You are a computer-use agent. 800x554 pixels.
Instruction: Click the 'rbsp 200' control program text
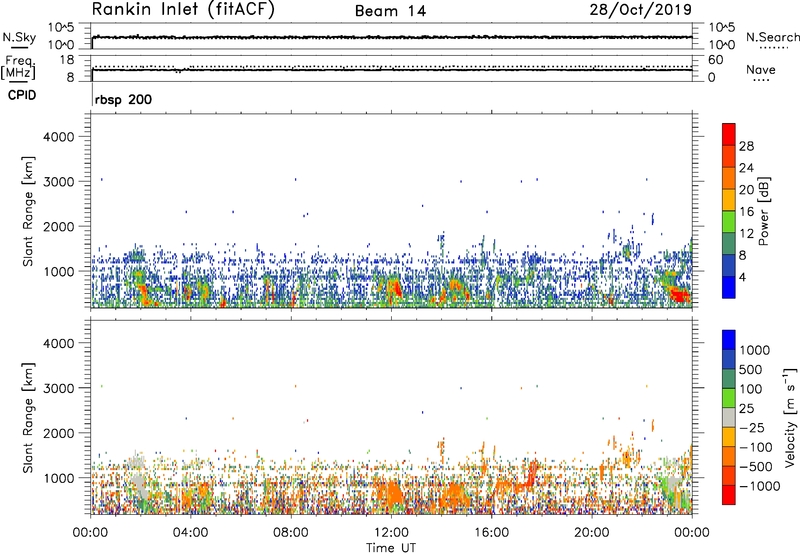[123, 99]
